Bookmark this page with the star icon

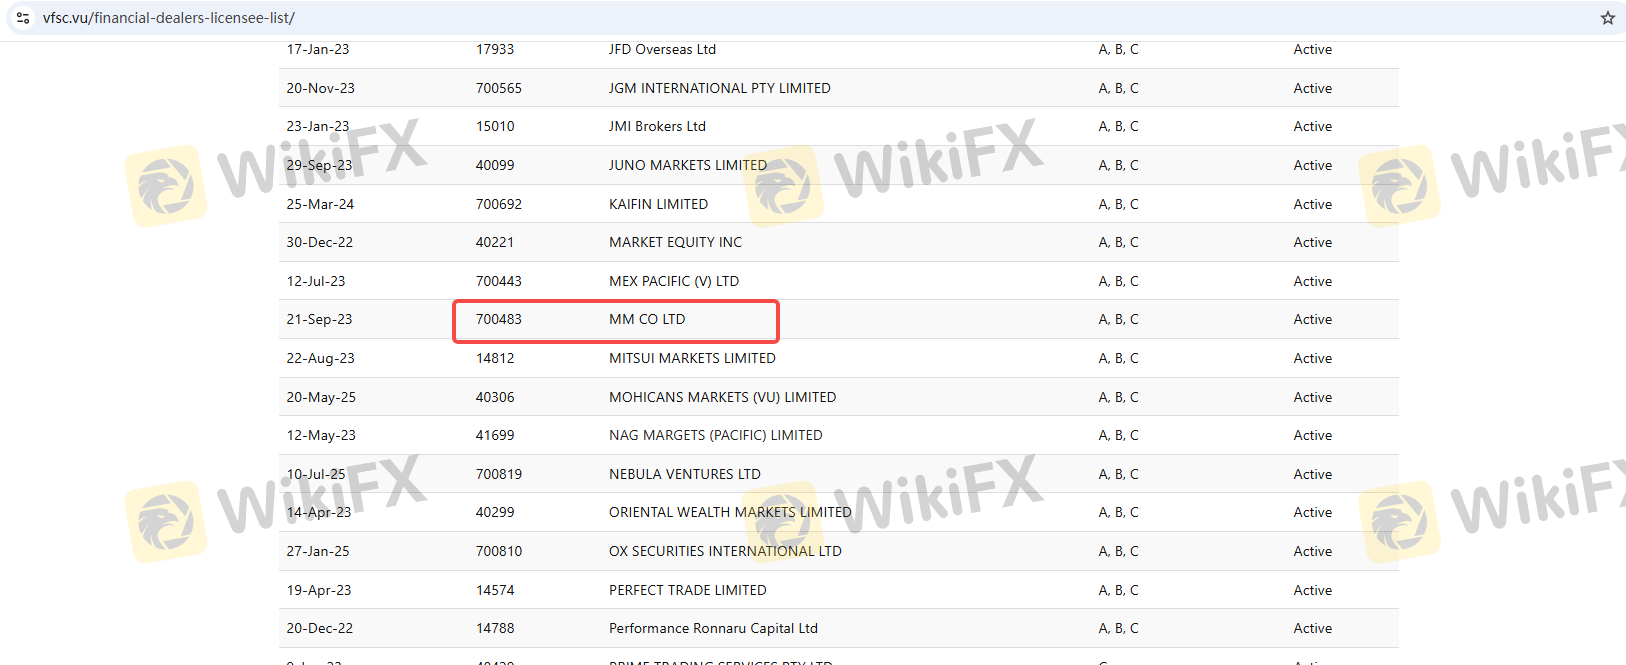click(1607, 18)
